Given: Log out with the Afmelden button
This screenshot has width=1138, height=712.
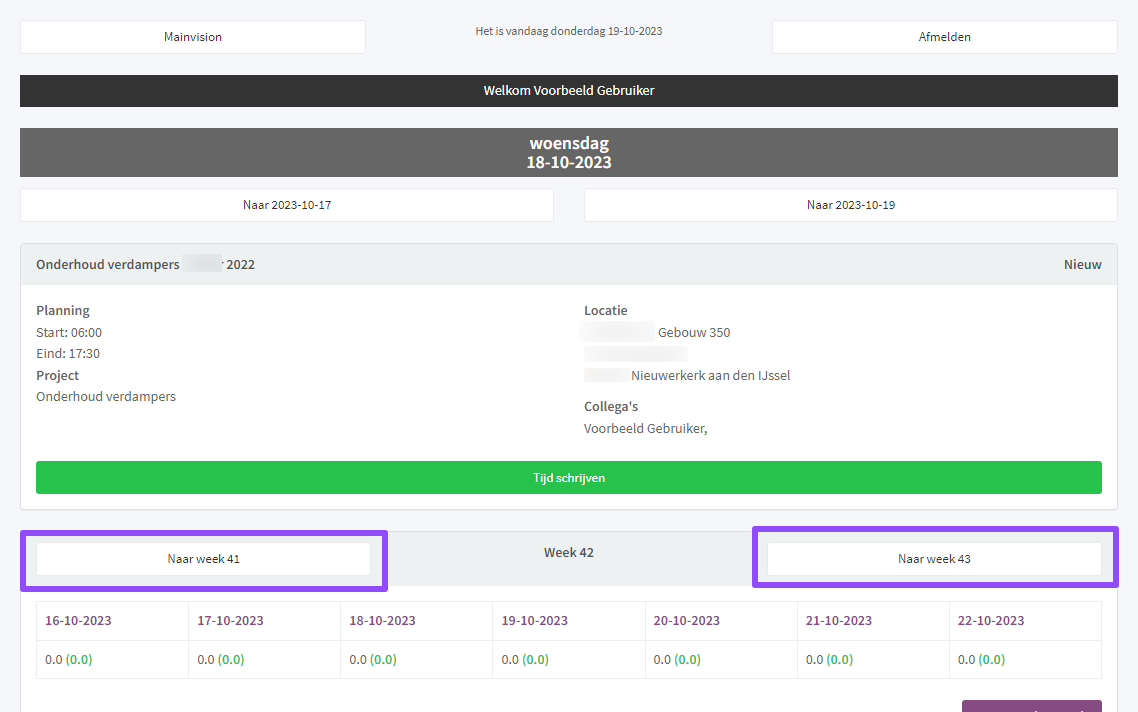Looking at the screenshot, I should pyautogui.click(x=944, y=37).
